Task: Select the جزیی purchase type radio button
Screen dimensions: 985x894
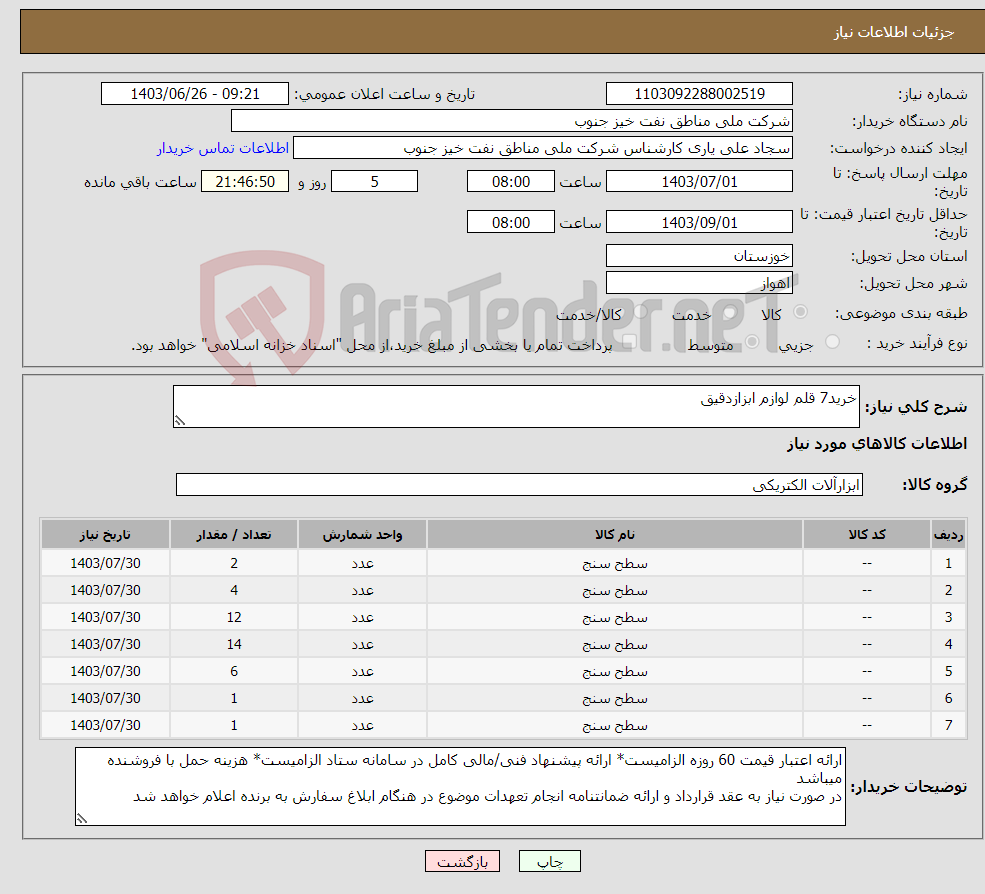Action: point(832,342)
